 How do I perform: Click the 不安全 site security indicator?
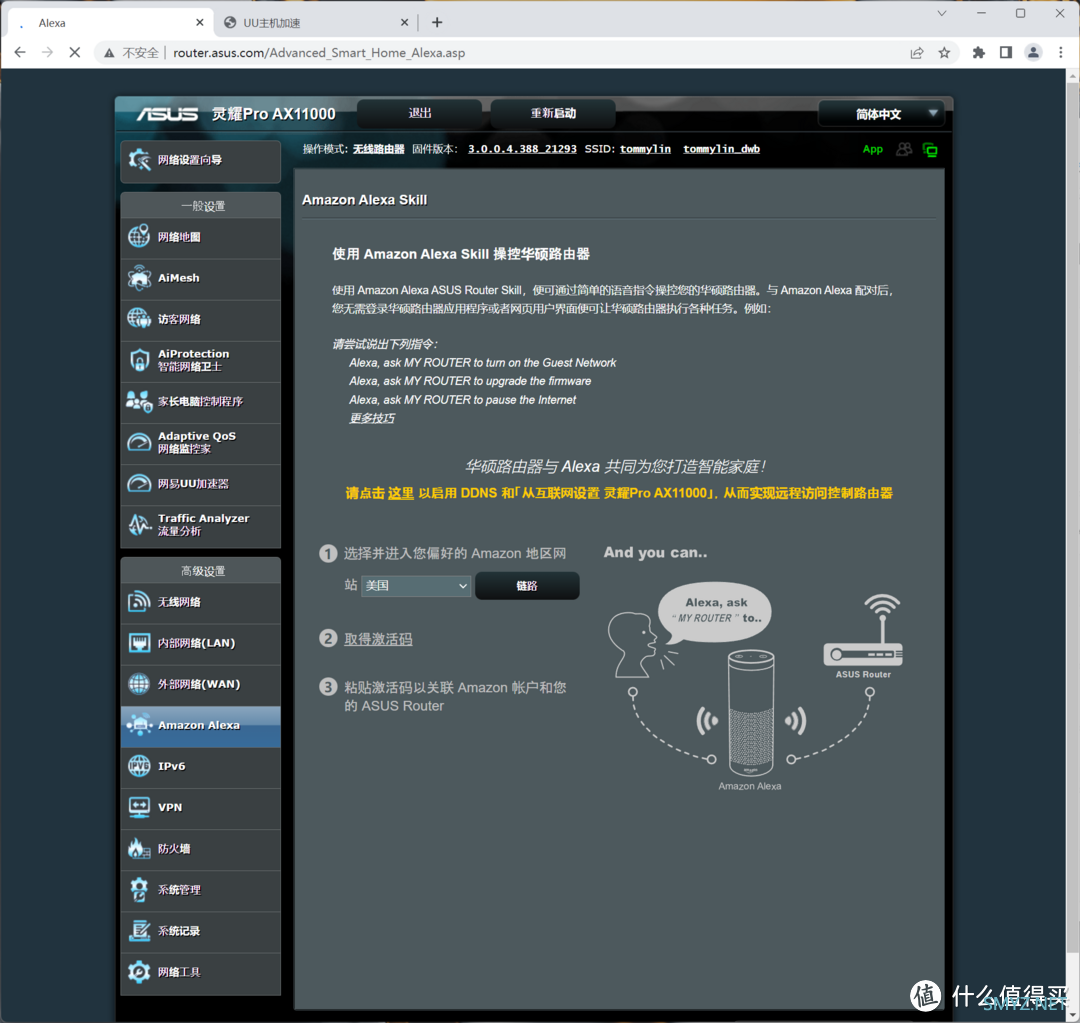pos(131,53)
